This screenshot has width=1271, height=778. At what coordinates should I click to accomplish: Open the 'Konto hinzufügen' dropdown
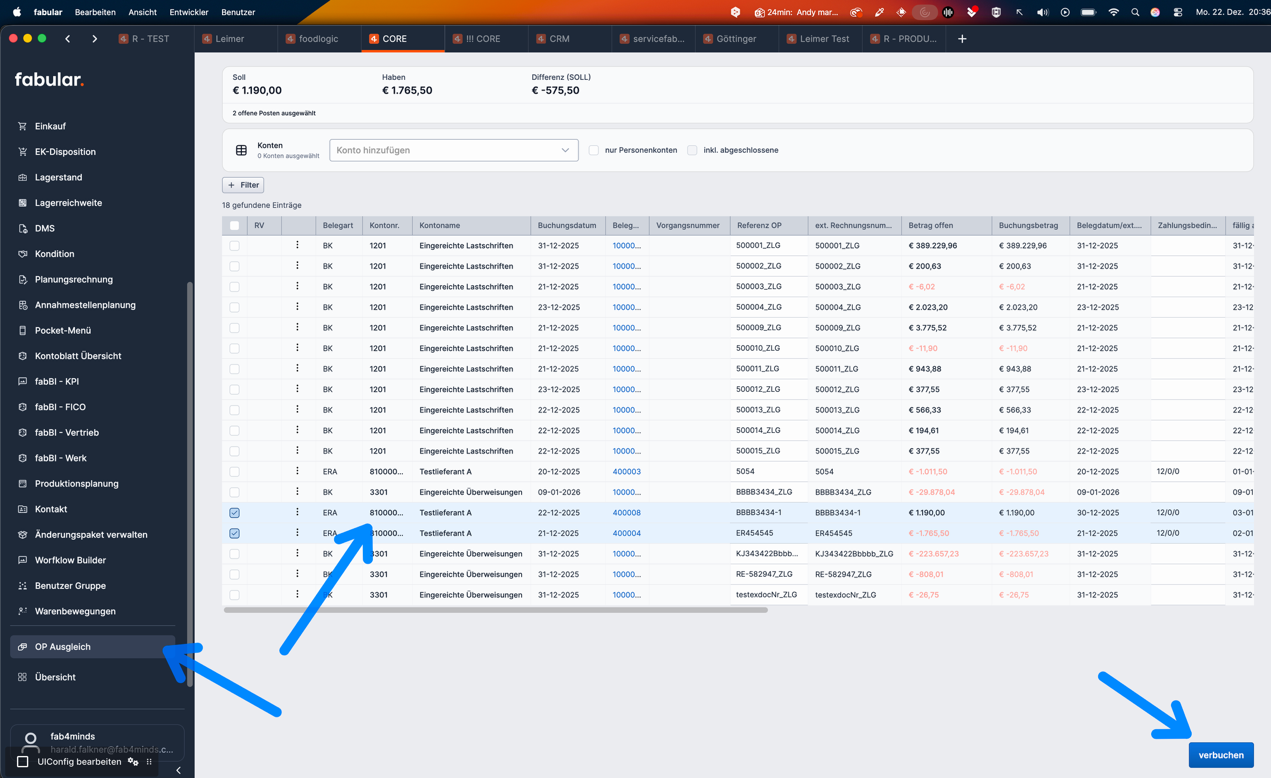coord(453,150)
